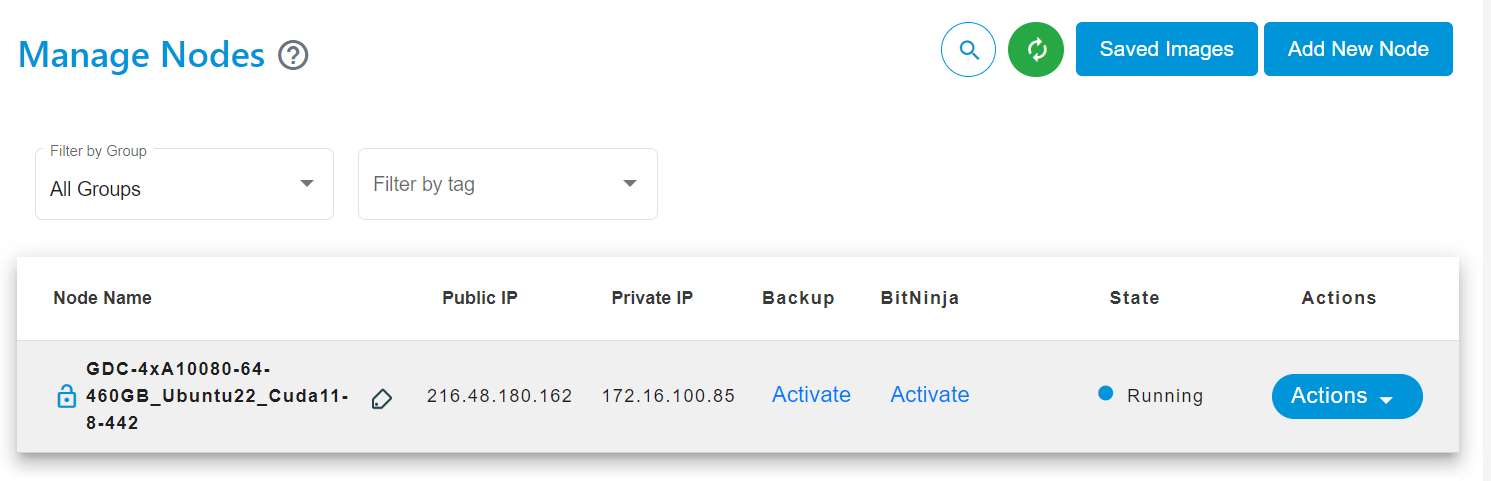The height and width of the screenshot is (481, 1491).
Task: Activate Backup for the node
Action: [811, 395]
